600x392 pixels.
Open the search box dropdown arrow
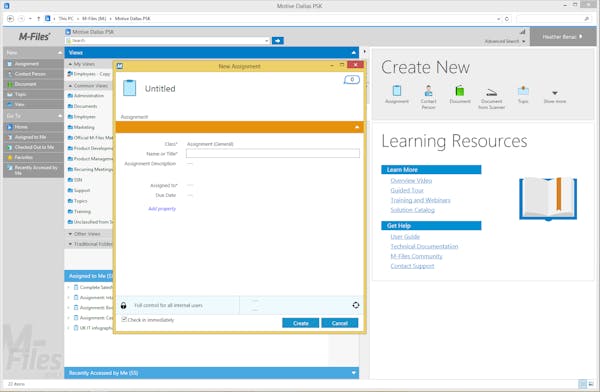(267, 41)
